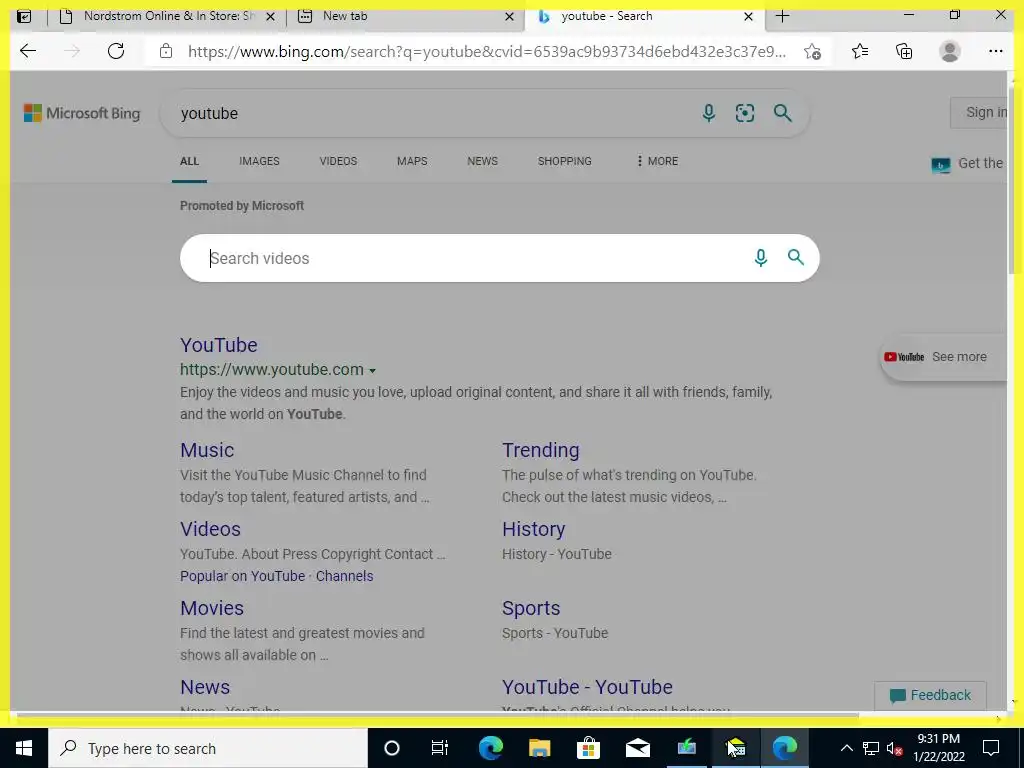Viewport: 1024px width, 768px height.
Task: Open Cortana from the taskbar
Action: [x=391, y=748]
